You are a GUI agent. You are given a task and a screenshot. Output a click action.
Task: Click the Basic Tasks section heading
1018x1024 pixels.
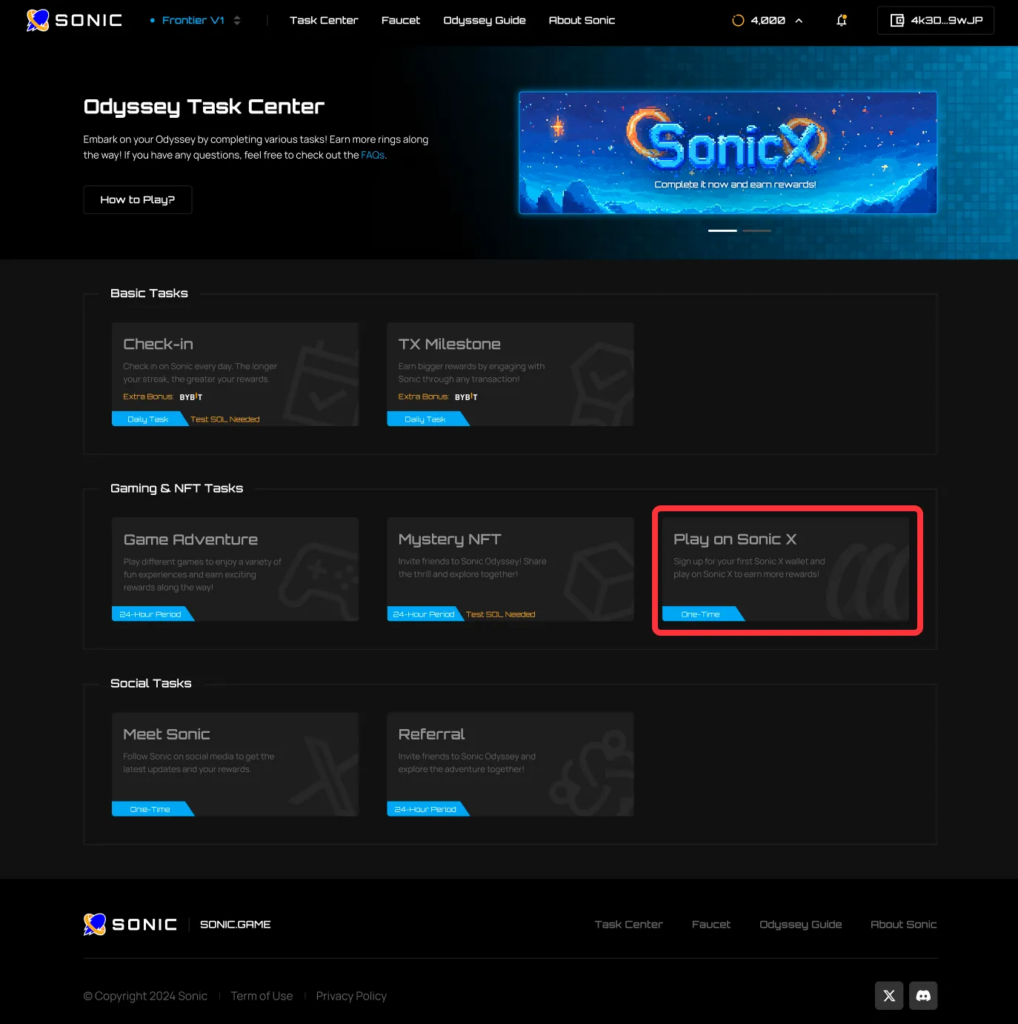tap(149, 293)
